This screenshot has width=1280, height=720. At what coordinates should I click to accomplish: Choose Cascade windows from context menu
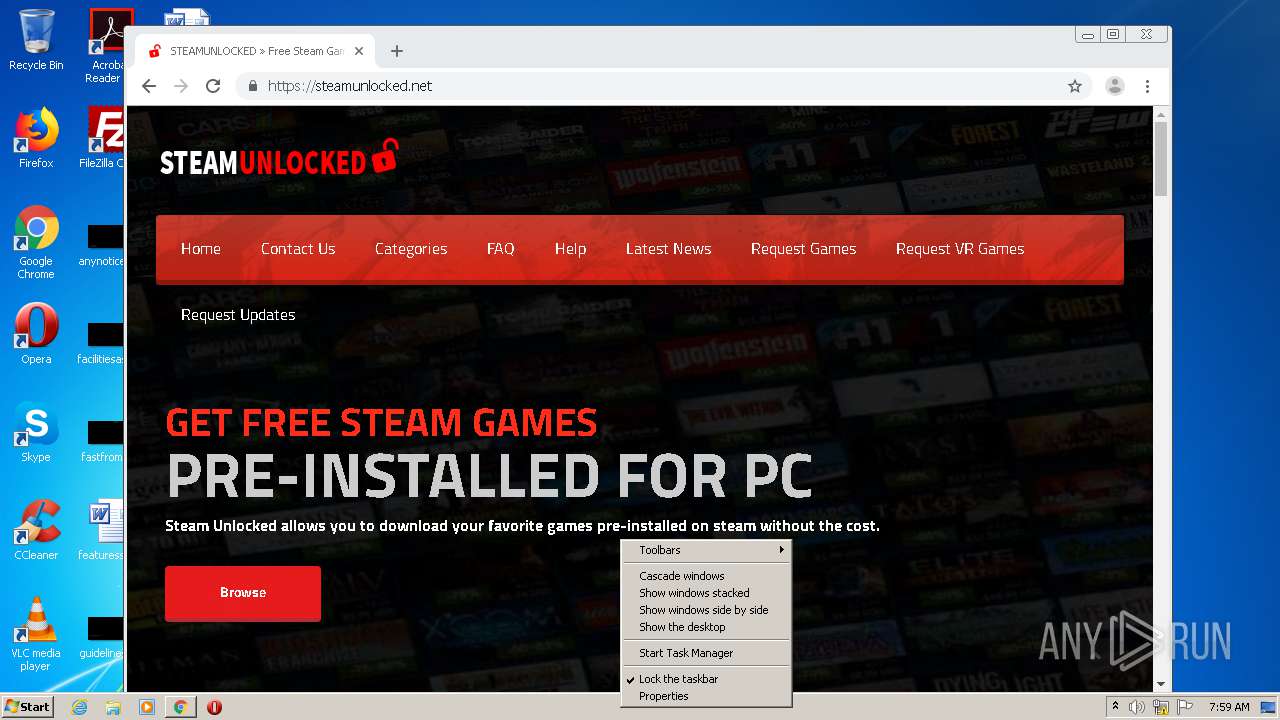[706, 576]
